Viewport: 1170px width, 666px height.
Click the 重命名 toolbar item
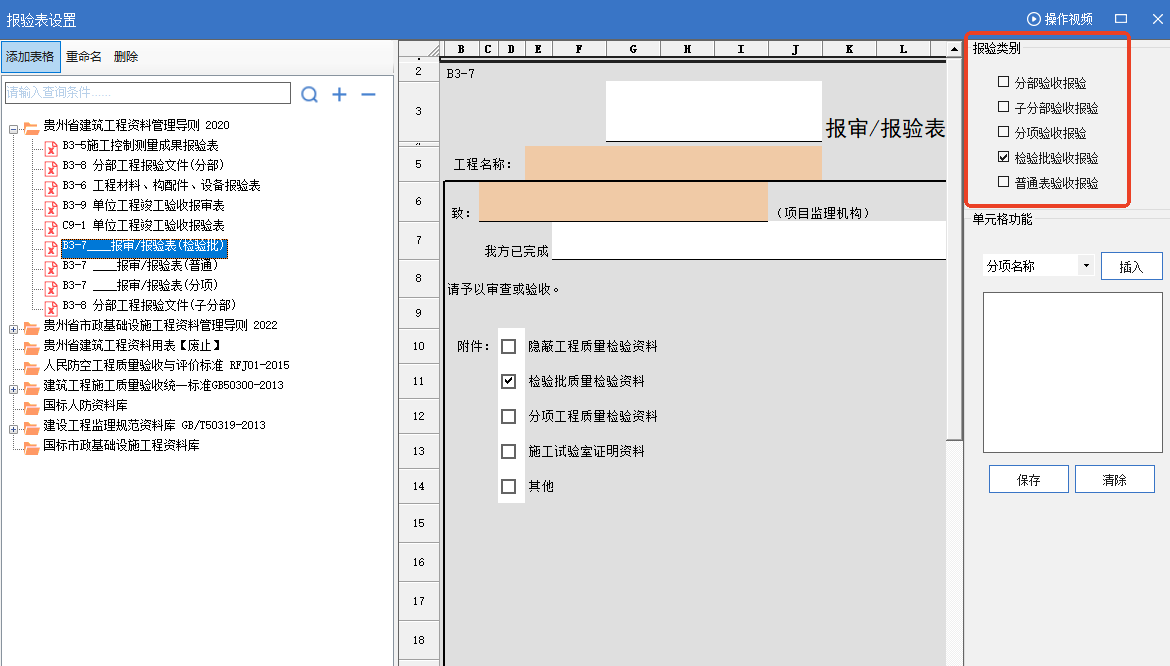coord(84,57)
